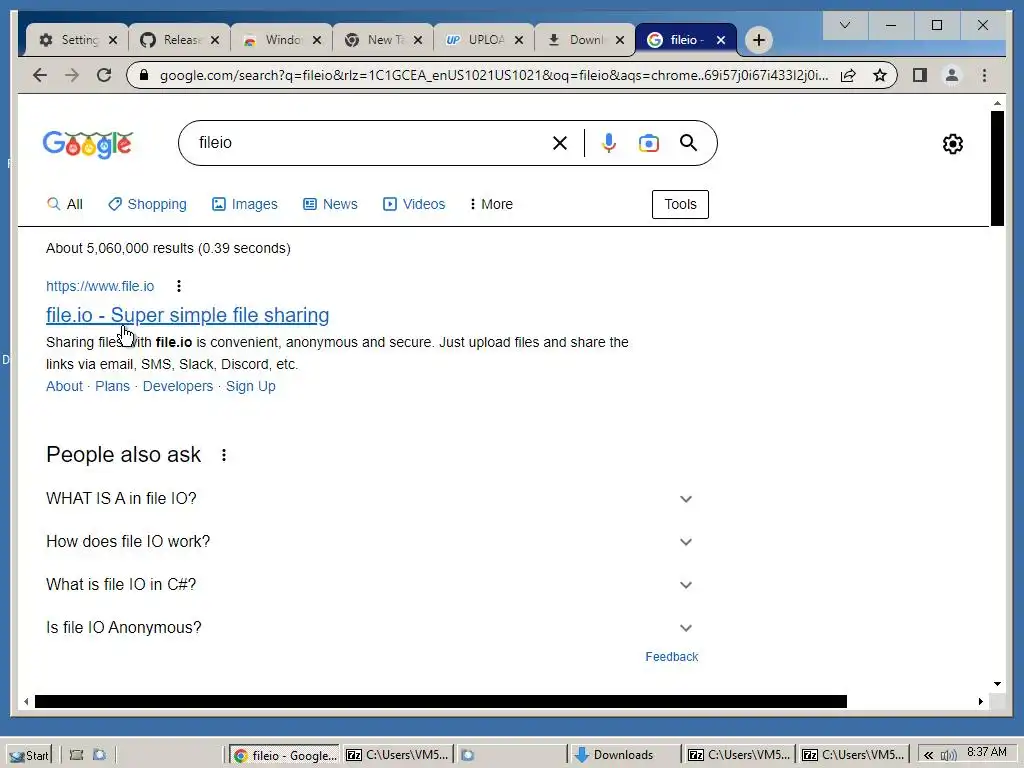Viewport: 1024px width, 768px height.
Task: Open the Windows Start button
Action: point(30,756)
